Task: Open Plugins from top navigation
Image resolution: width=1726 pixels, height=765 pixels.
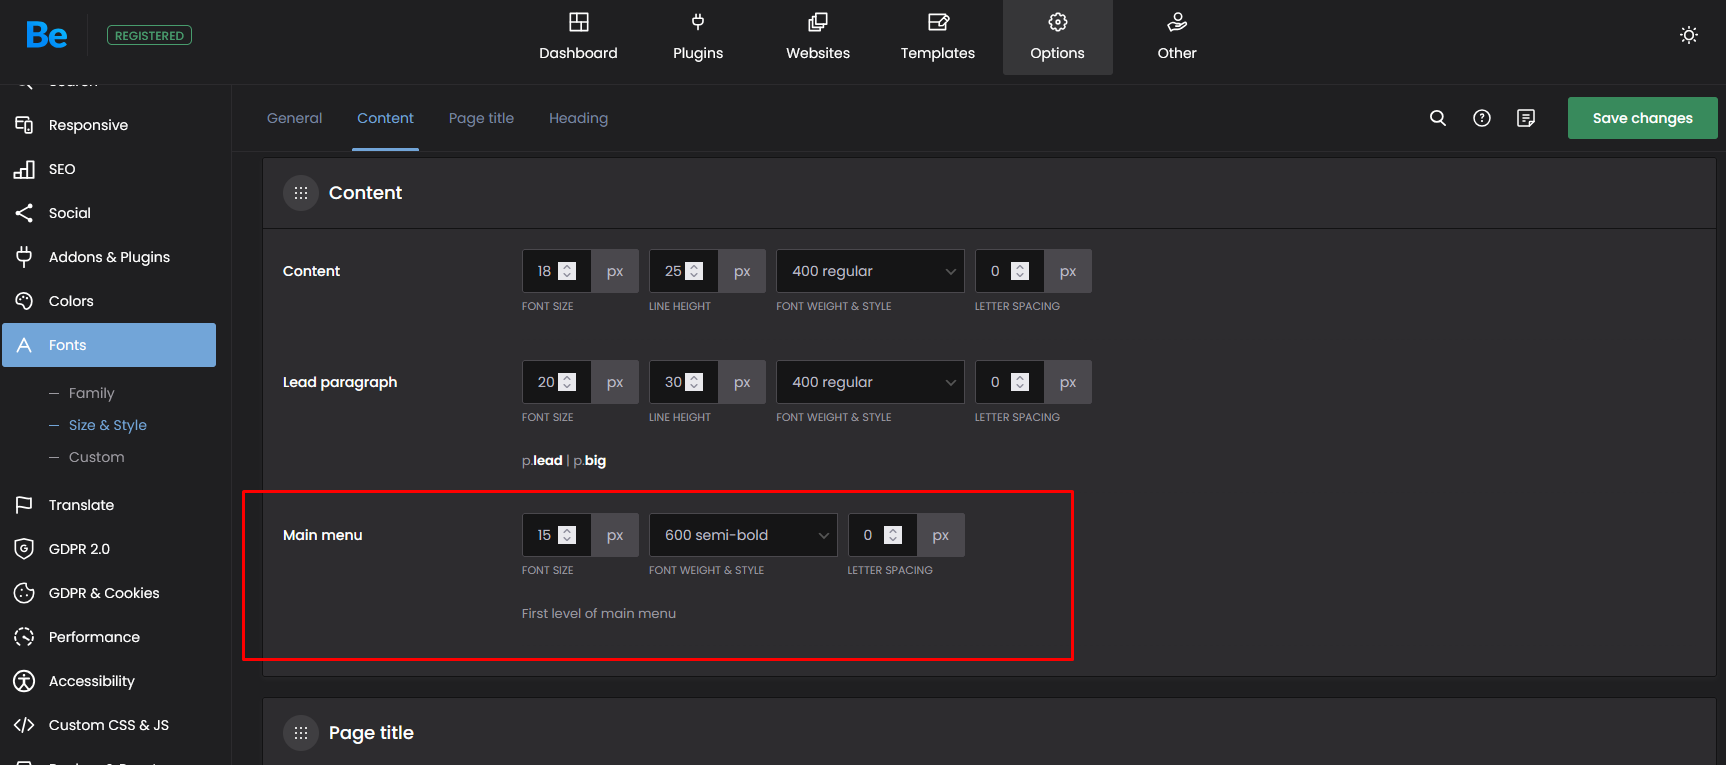Action: point(698,37)
